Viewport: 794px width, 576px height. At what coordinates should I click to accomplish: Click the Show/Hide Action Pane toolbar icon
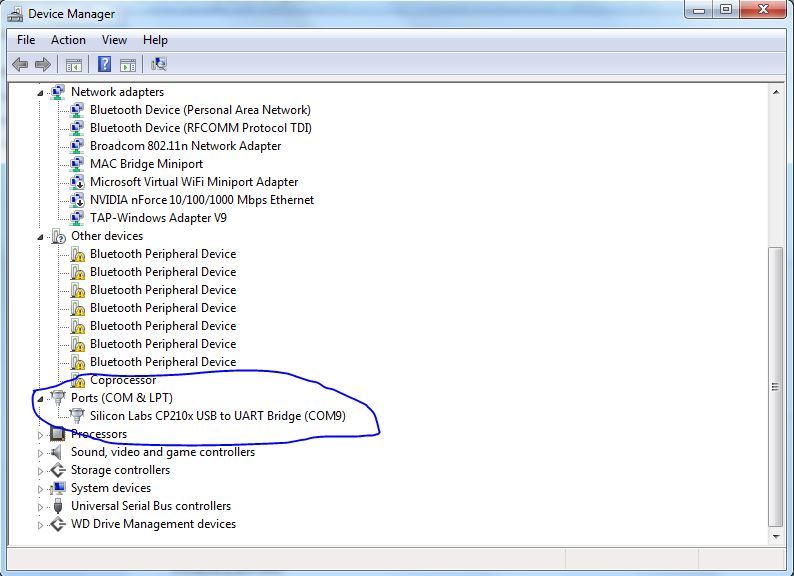pyautogui.click(x=128, y=65)
